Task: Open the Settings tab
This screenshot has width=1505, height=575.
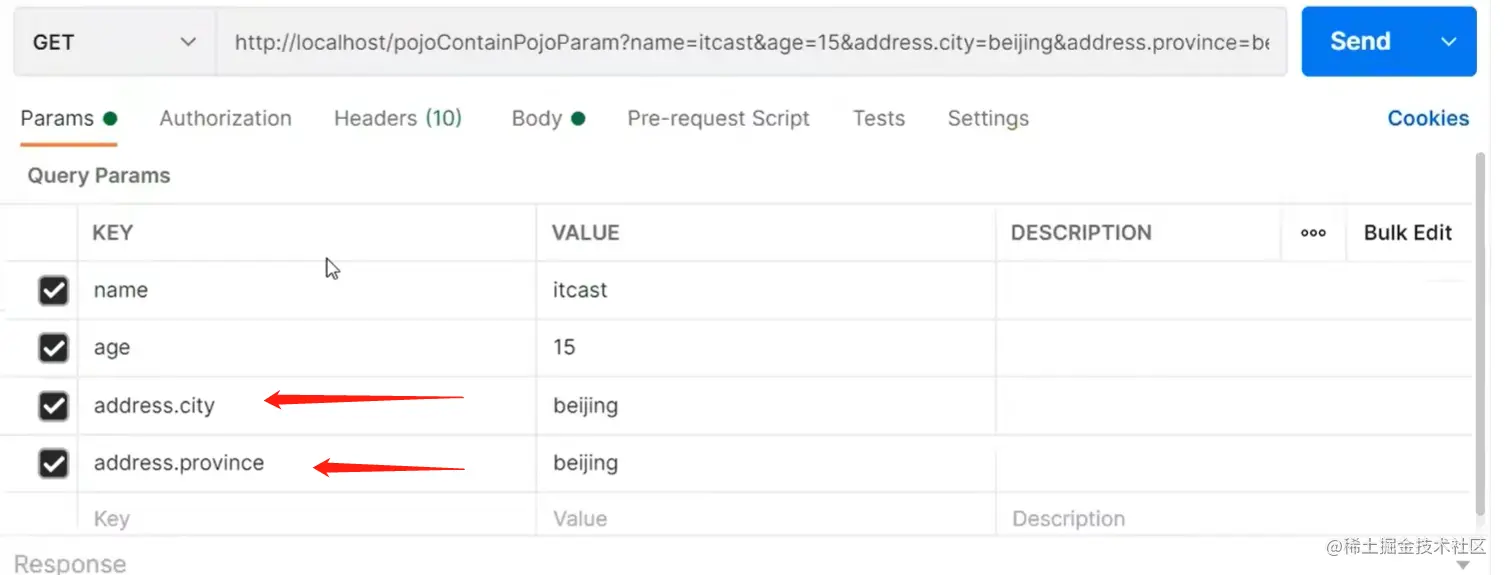Action: [987, 118]
